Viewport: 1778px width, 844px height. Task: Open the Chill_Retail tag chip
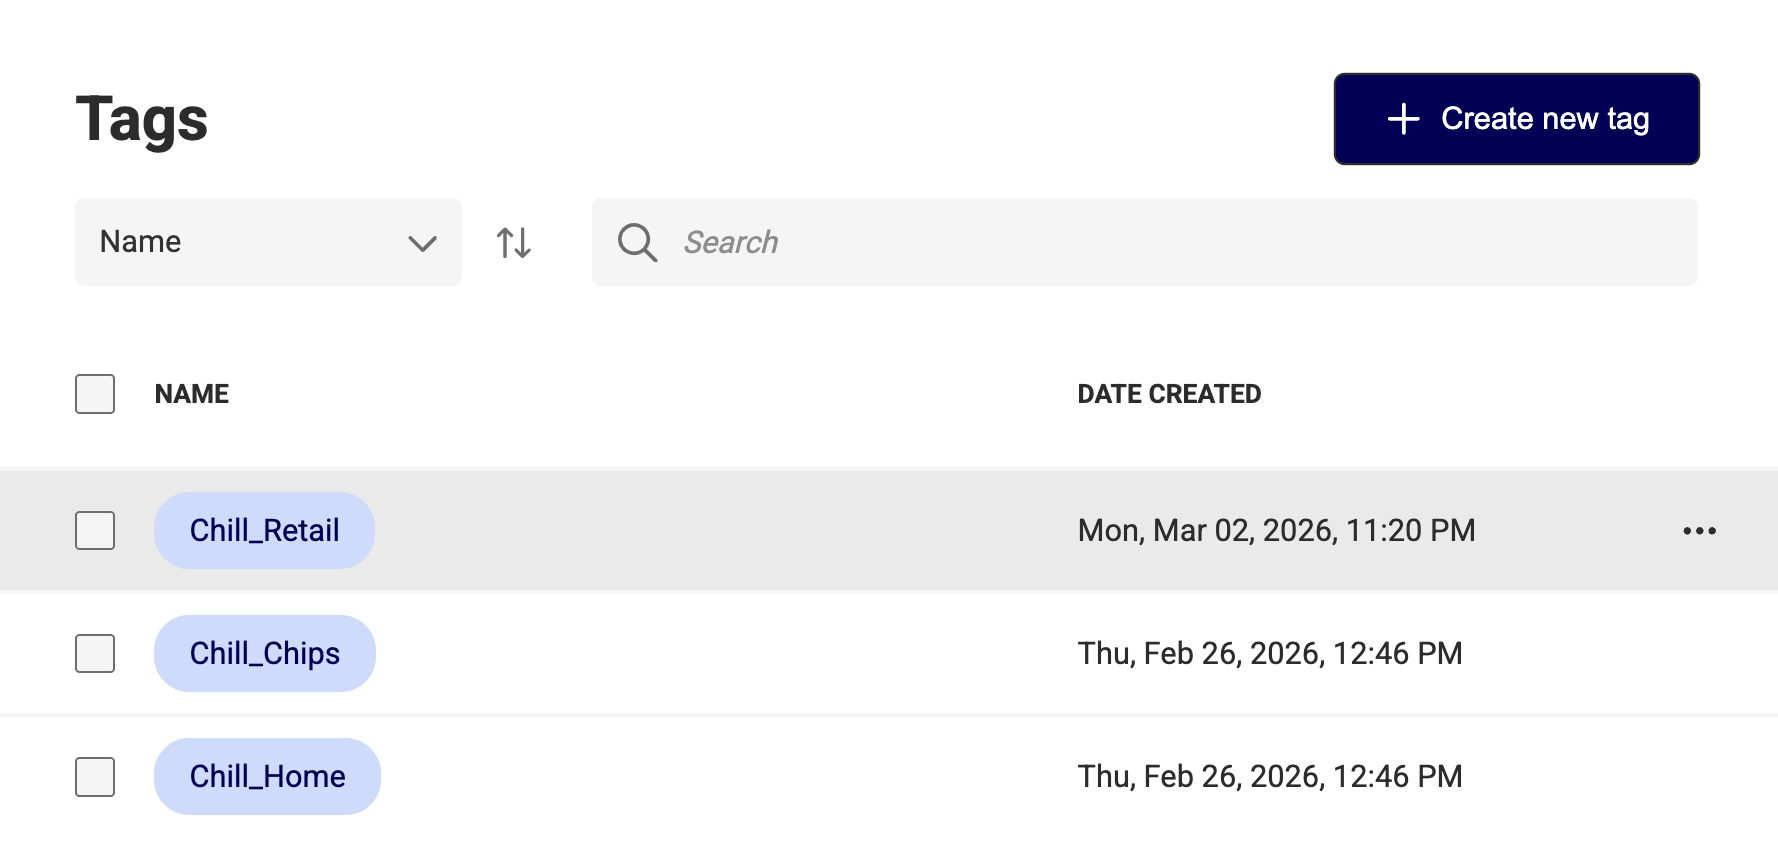(264, 530)
